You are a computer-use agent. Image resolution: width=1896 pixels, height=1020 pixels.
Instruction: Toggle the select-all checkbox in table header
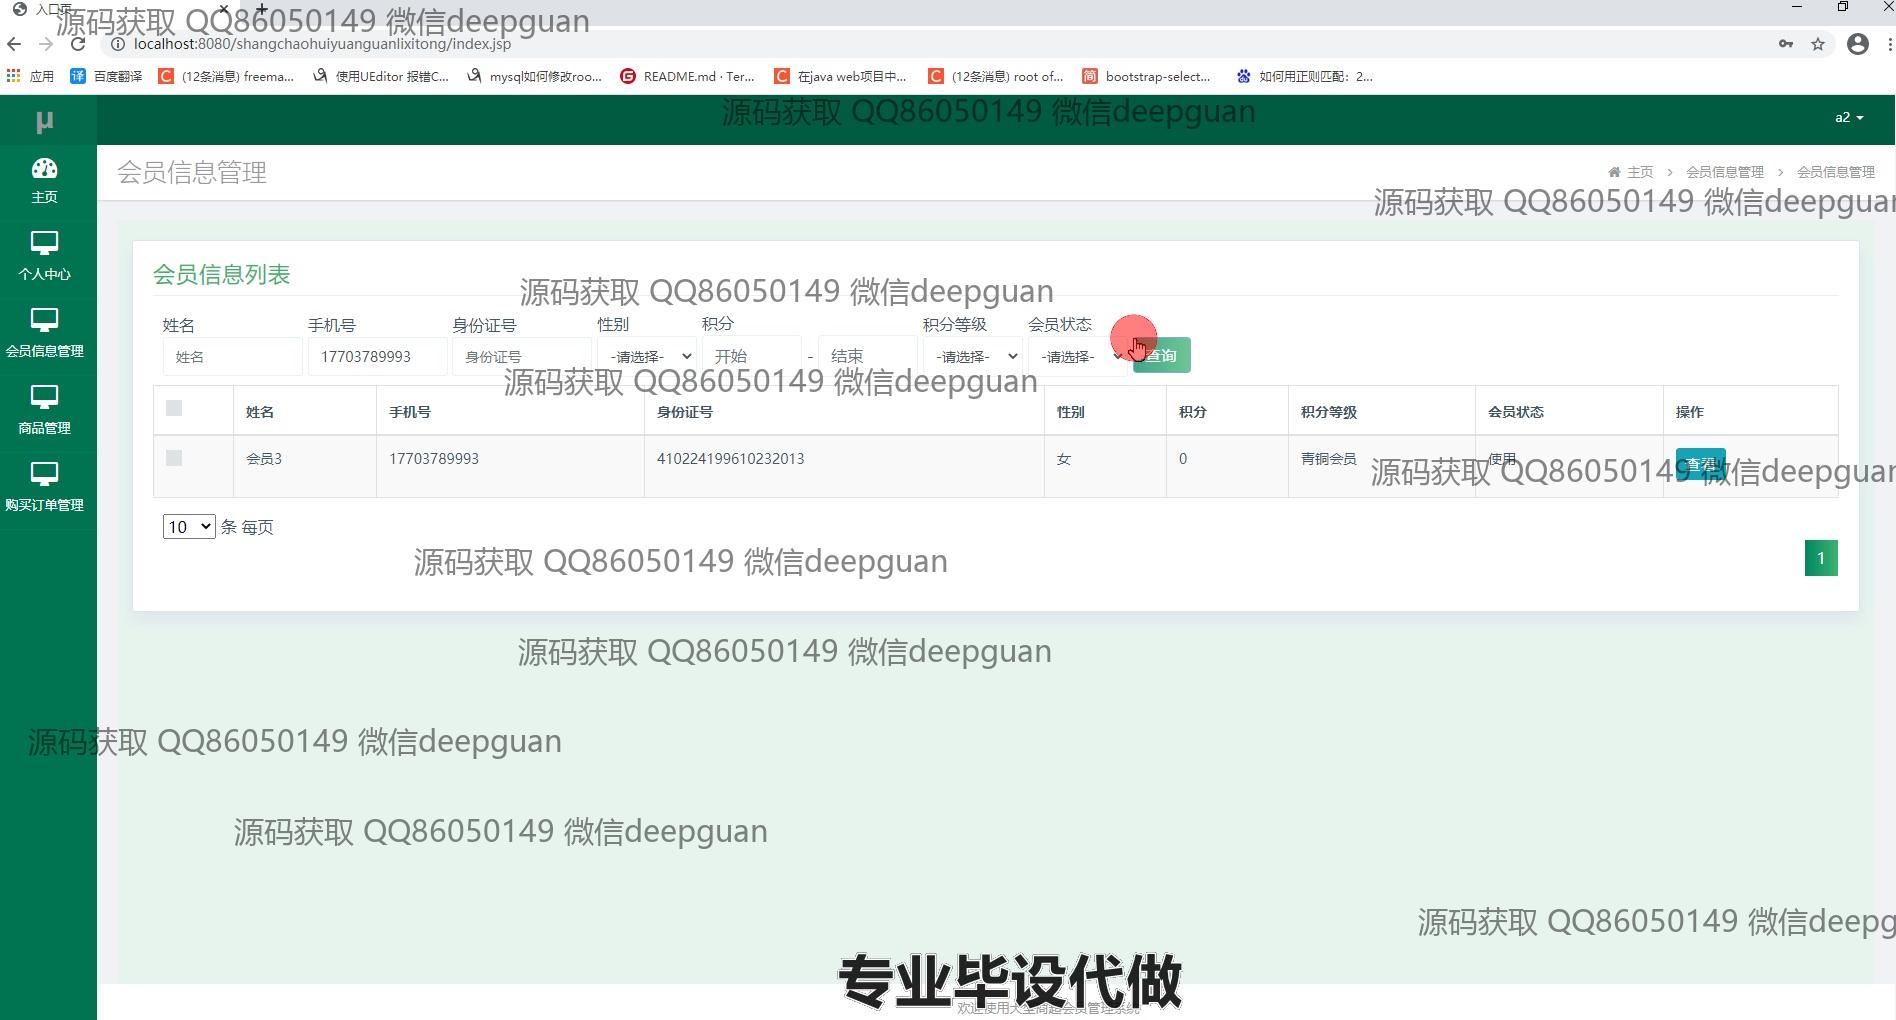click(x=174, y=408)
